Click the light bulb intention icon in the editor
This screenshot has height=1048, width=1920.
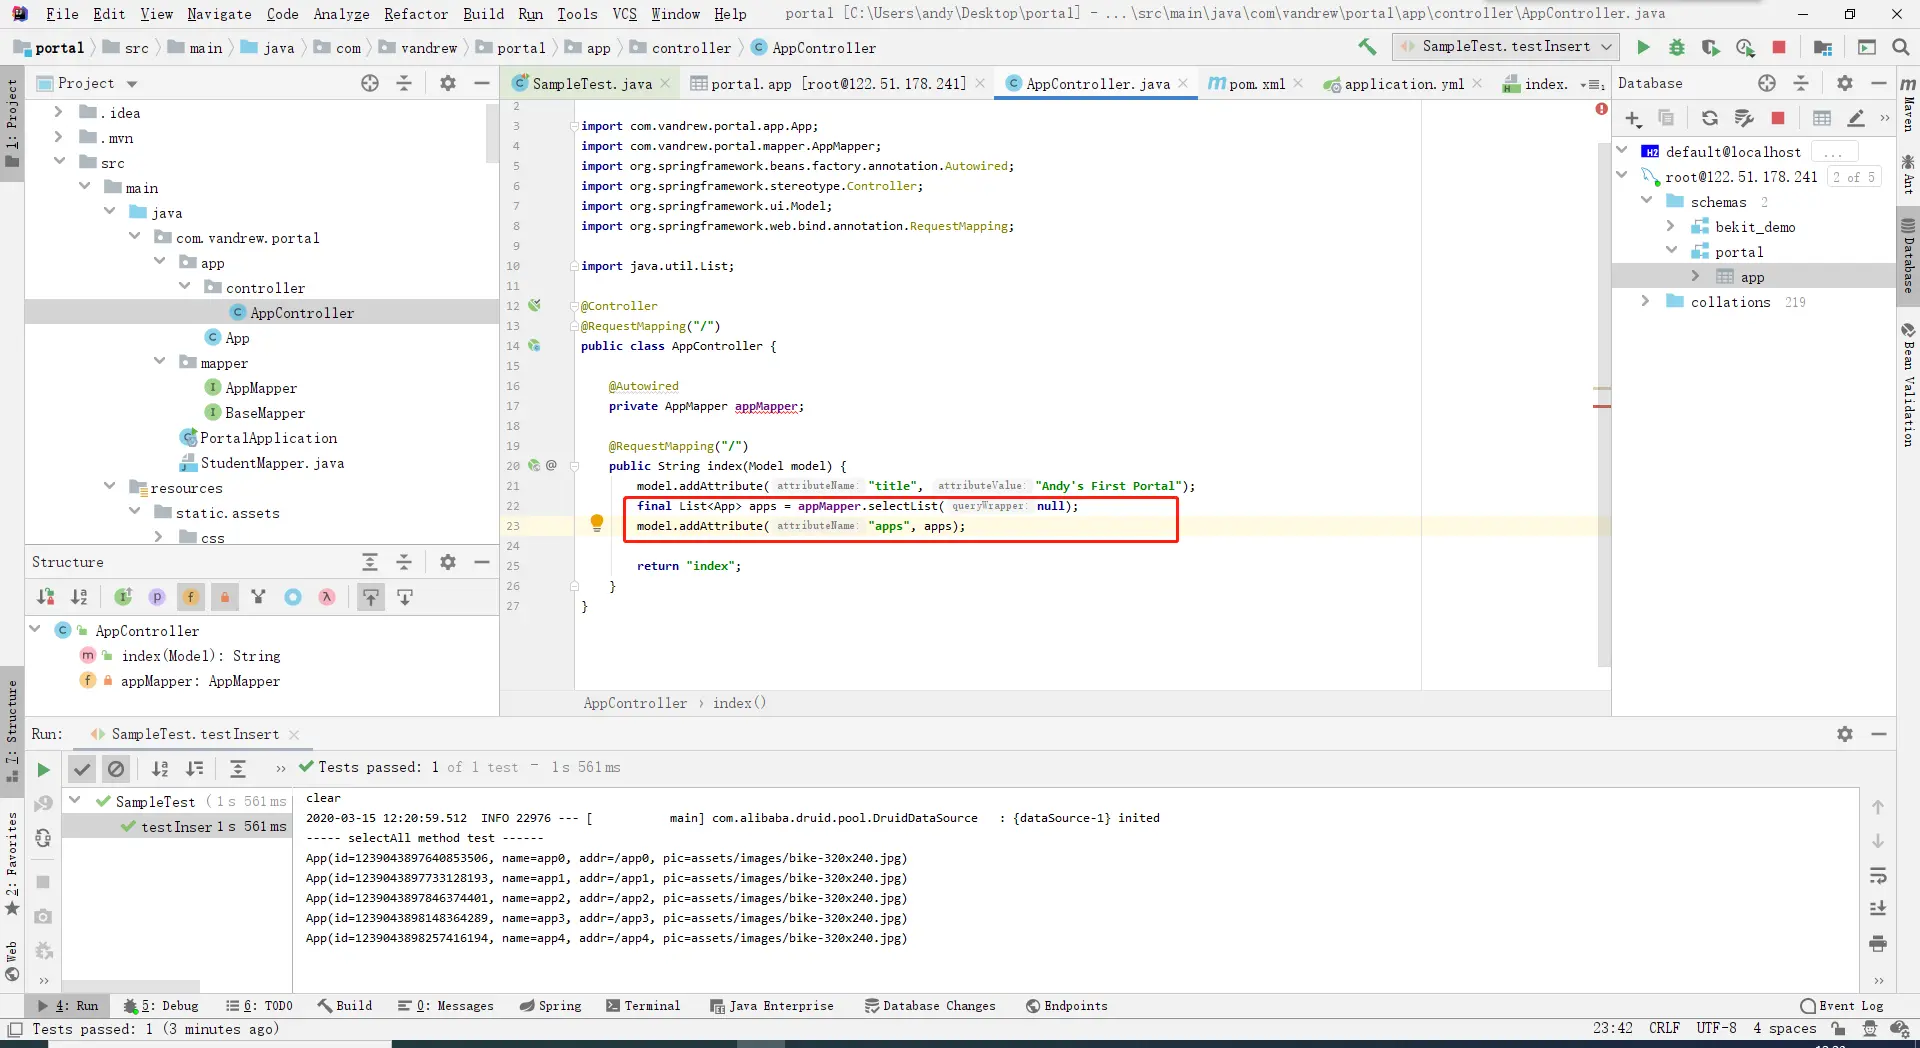[597, 522]
